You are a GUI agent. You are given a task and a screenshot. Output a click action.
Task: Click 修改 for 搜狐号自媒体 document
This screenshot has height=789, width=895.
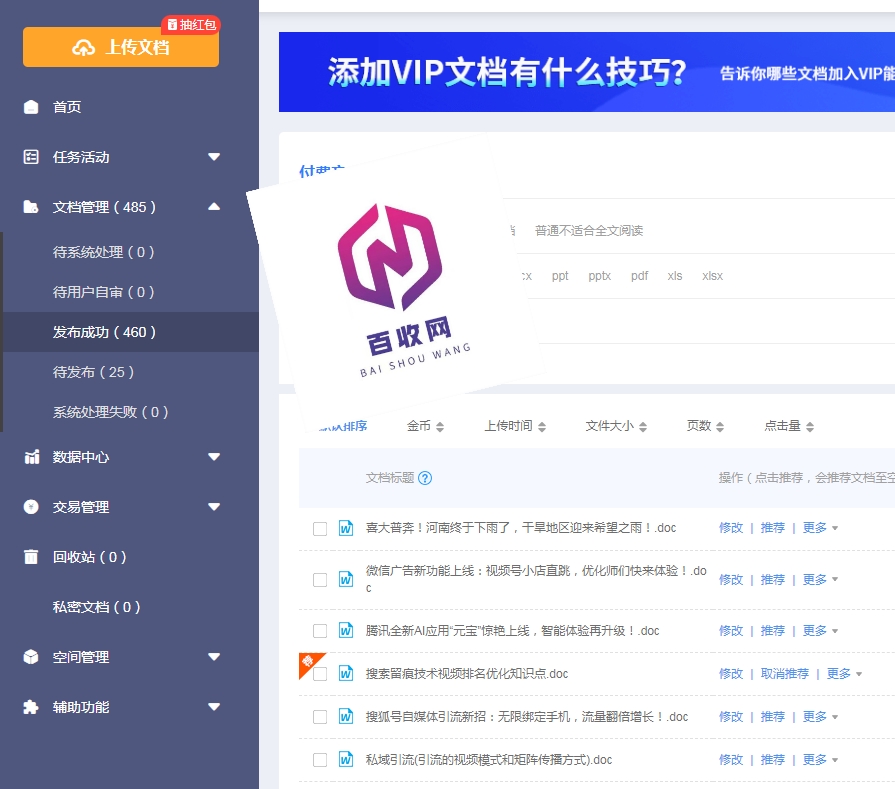coord(731,716)
